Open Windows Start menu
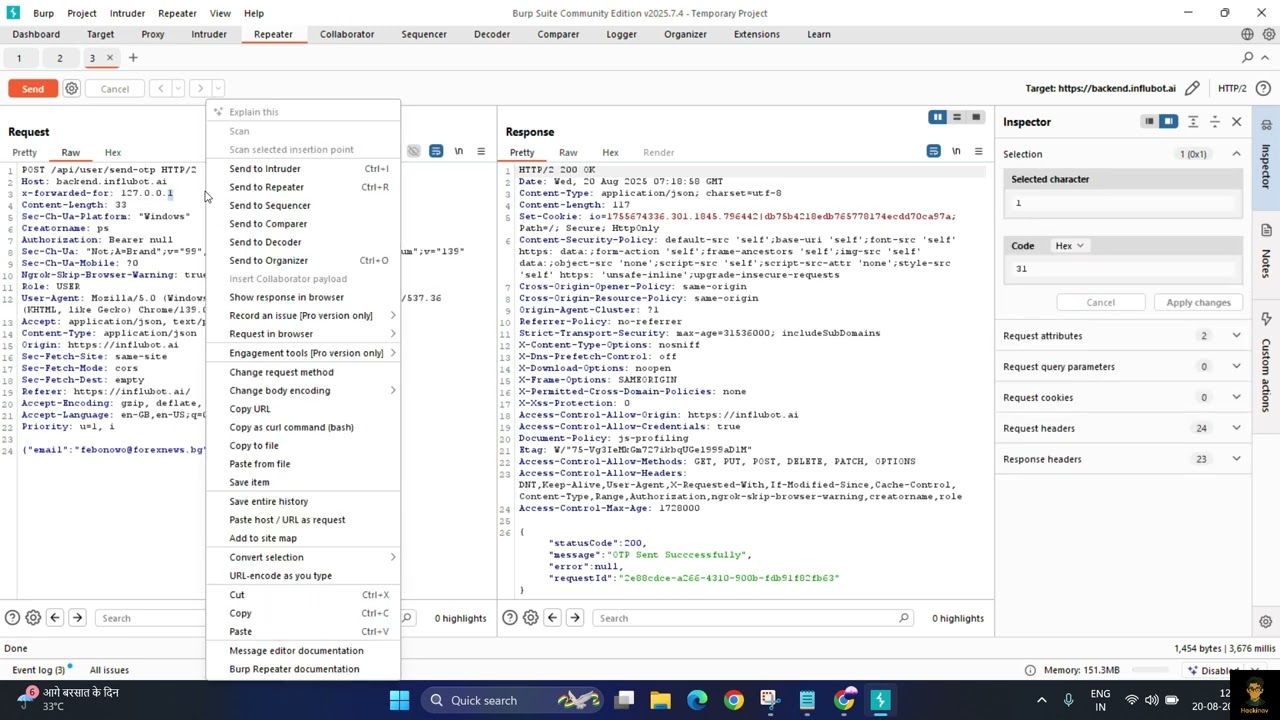 (x=399, y=700)
